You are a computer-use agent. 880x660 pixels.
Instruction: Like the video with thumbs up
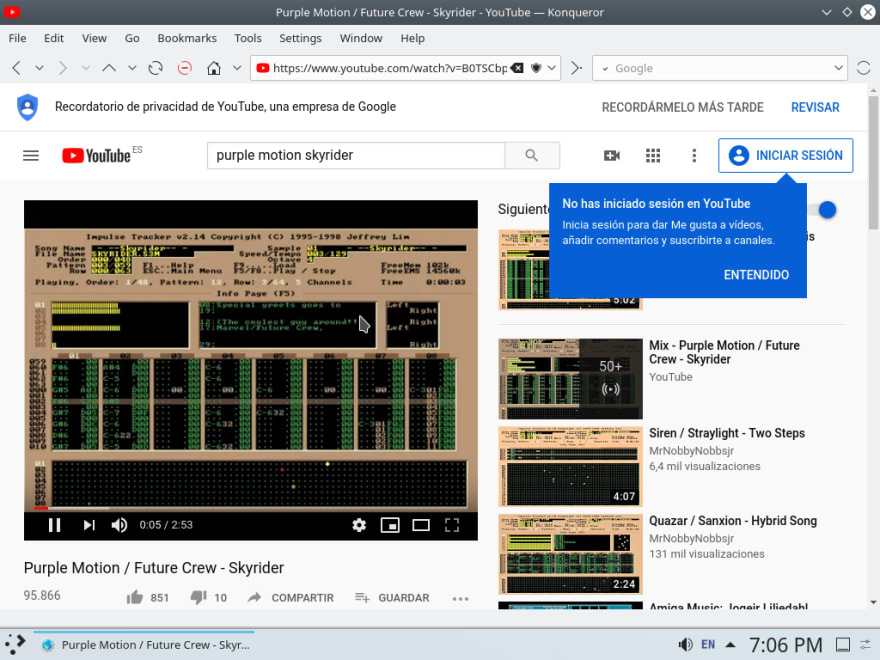click(x=135, y=597)
